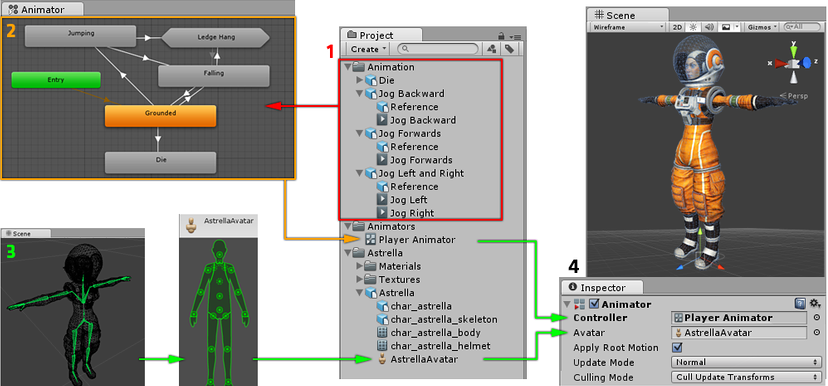Toggle scene audio speaker icon
828x386 pixels.
pyautogui.click(x=709, y=27)
